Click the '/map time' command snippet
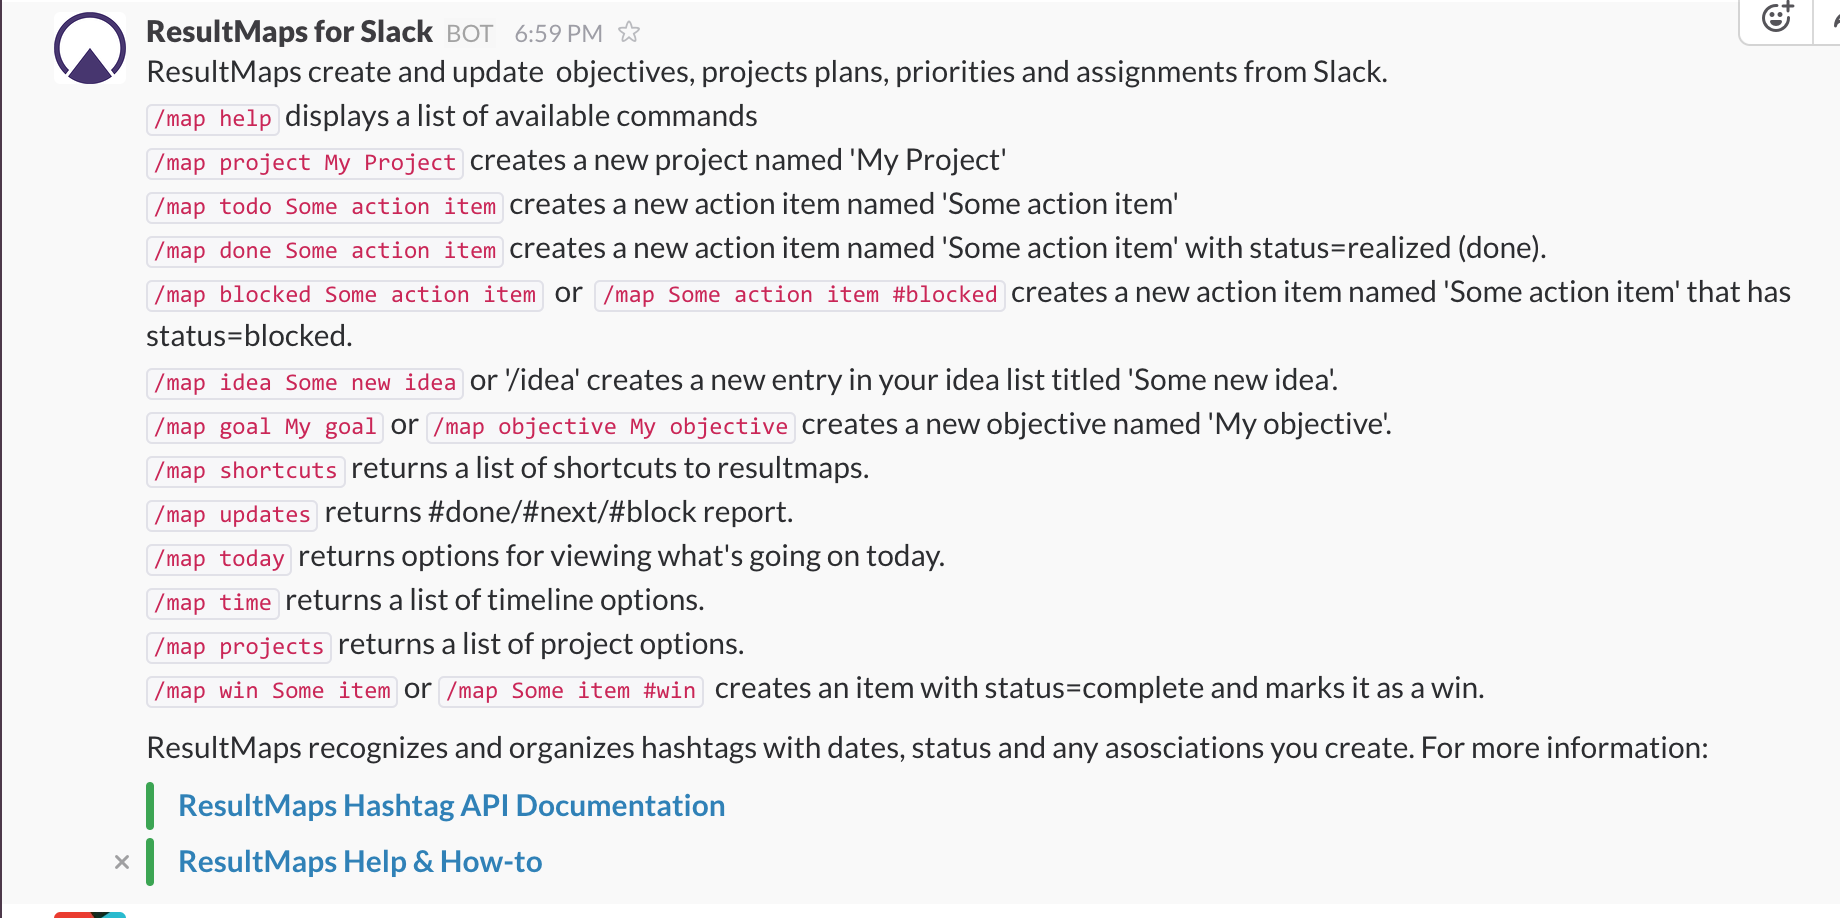 point(212,603)
